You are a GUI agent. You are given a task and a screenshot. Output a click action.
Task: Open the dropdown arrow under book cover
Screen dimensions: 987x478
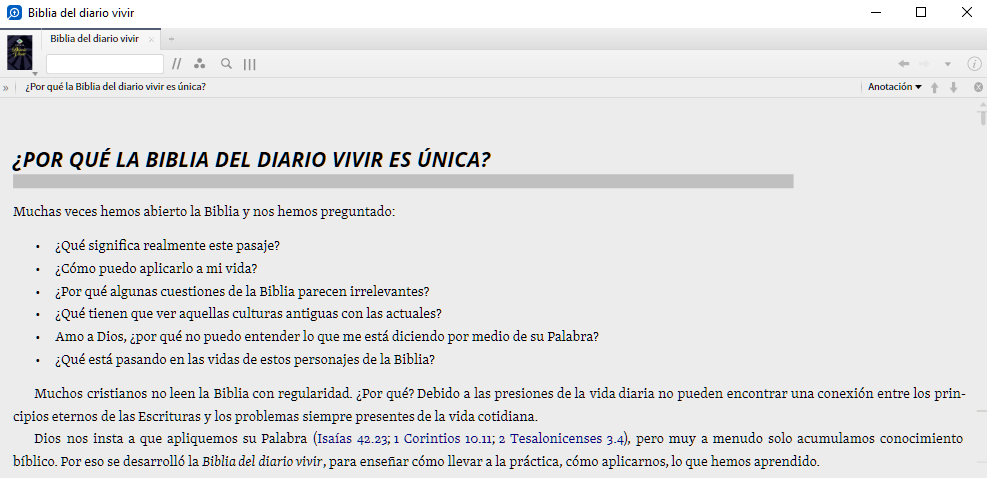point(35,74)
